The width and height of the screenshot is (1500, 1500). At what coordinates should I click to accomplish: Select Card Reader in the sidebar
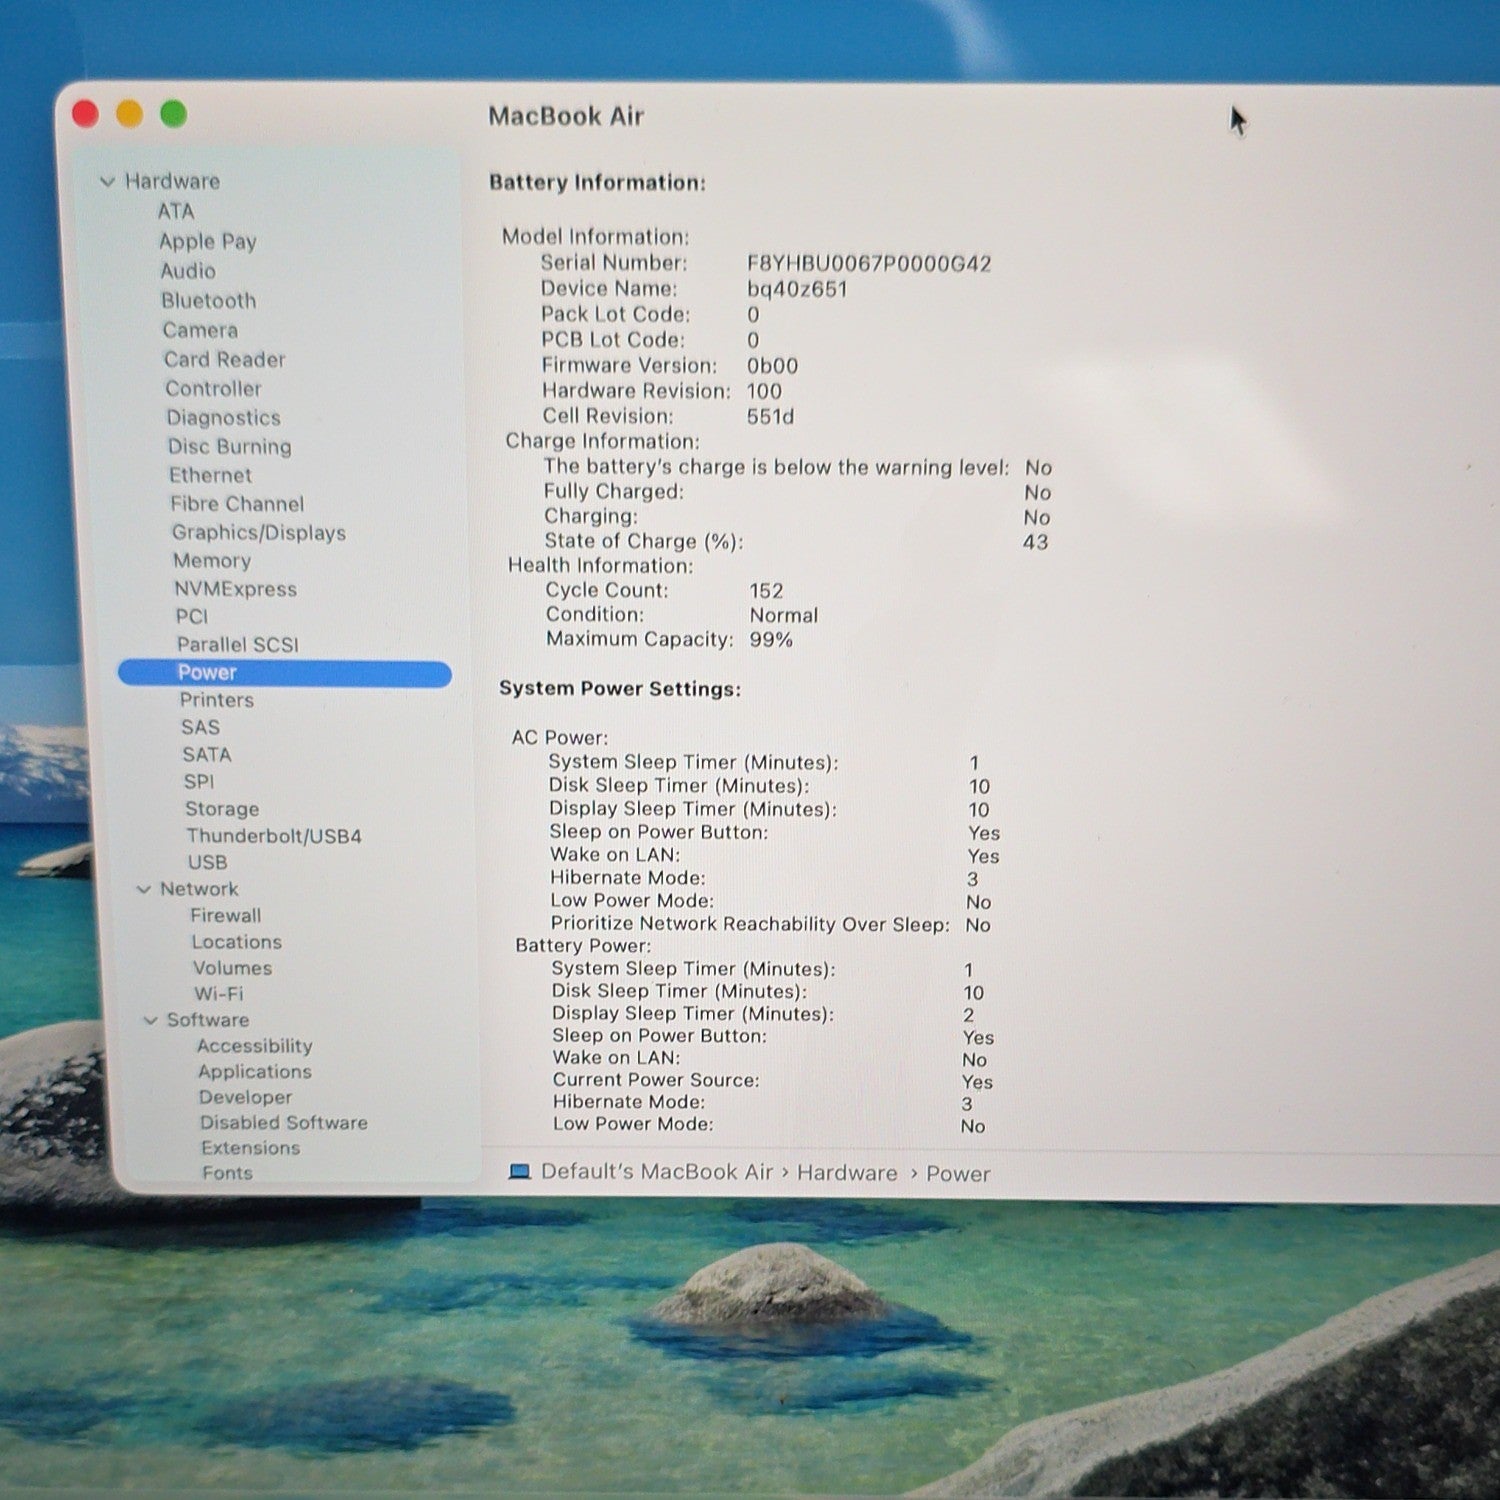pos(225,359)
